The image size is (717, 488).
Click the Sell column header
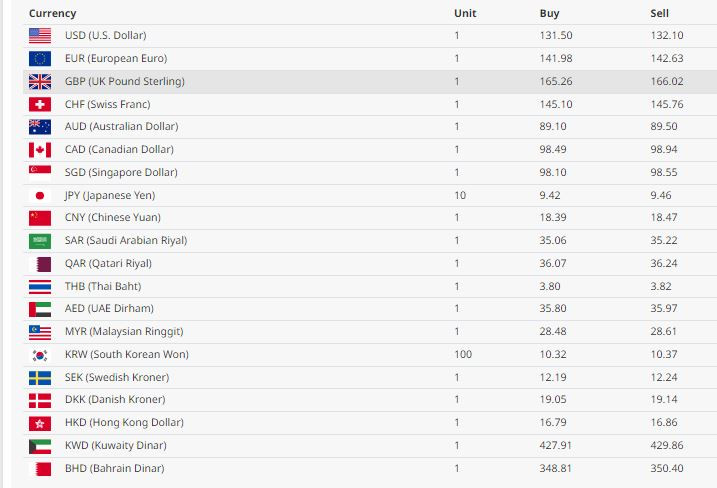tap(659, 13)
